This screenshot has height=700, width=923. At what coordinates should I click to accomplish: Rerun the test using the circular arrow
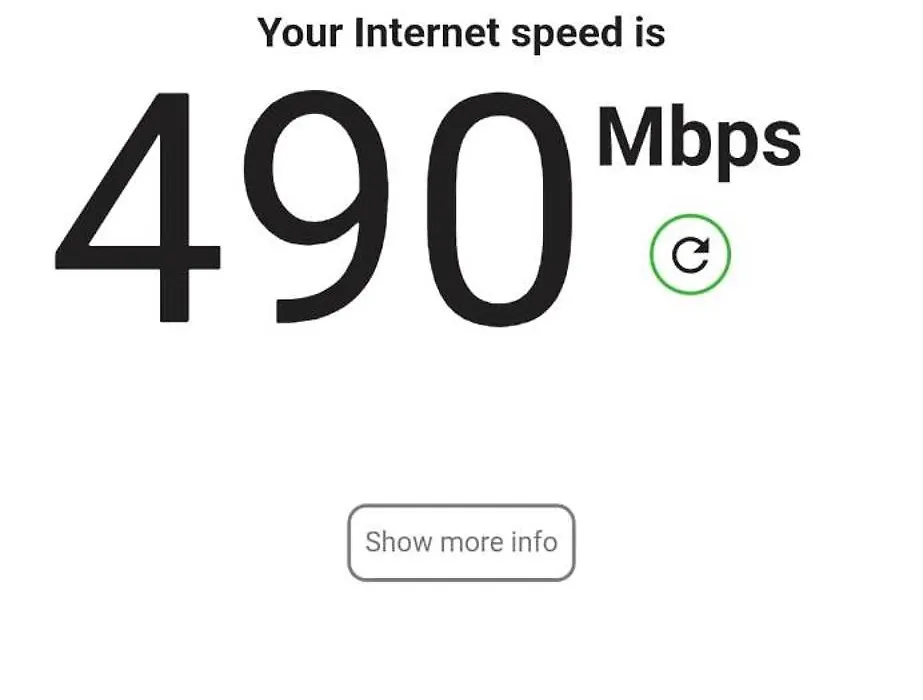[690, 254]
